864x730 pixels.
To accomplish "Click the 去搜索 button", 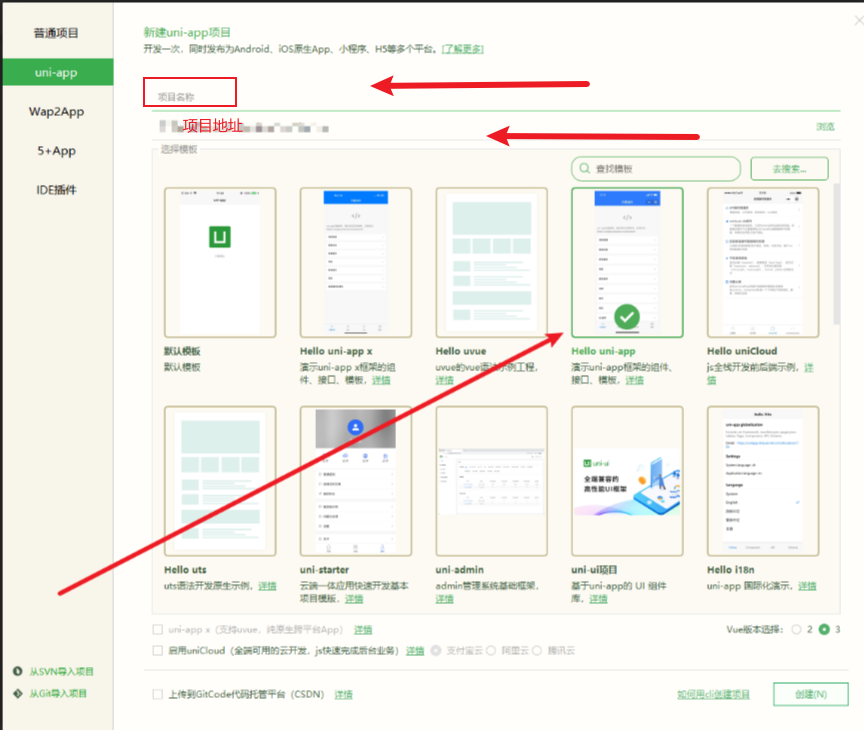I will point(789,169).
